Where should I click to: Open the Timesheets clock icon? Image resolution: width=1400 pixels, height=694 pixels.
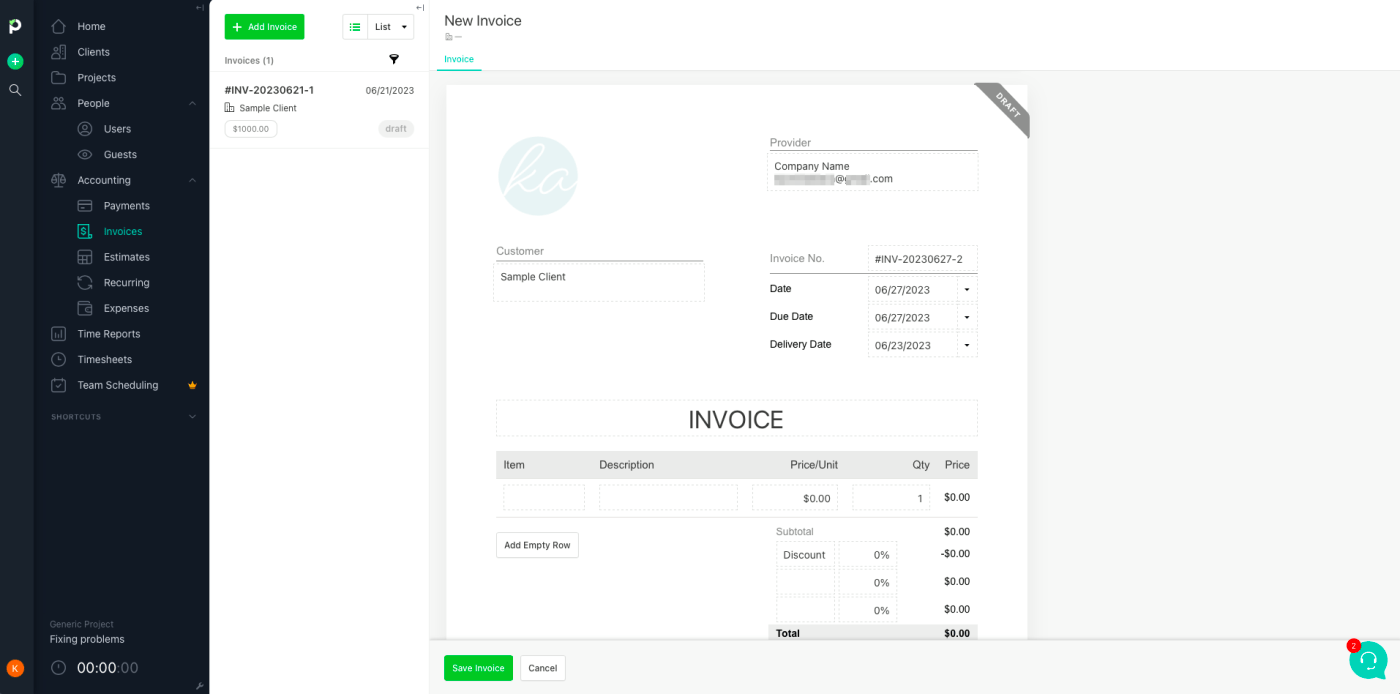(x=59, y=359)
